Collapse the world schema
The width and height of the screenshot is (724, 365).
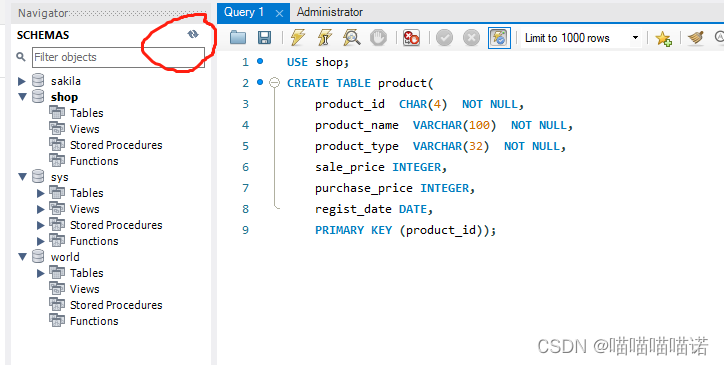click(x=22, y=256)
